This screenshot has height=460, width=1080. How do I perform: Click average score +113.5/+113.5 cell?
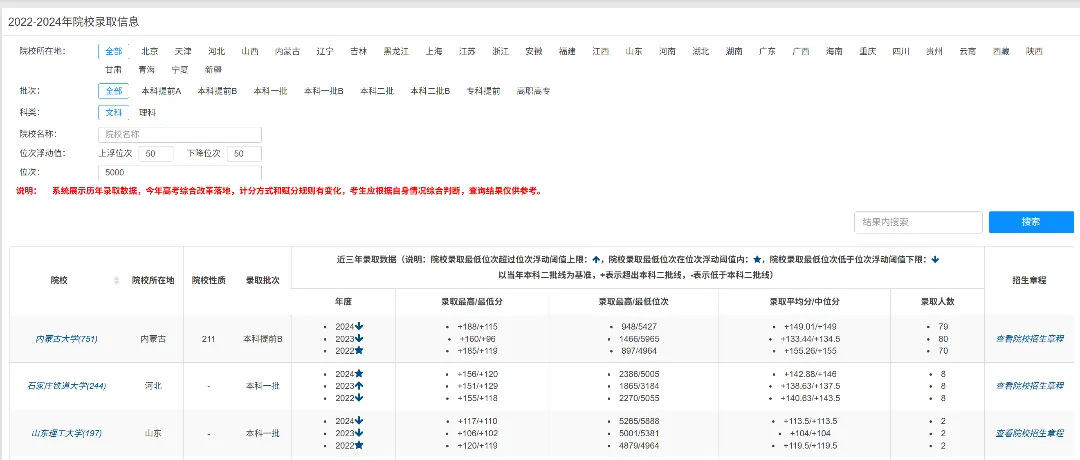tap(810, 421)
